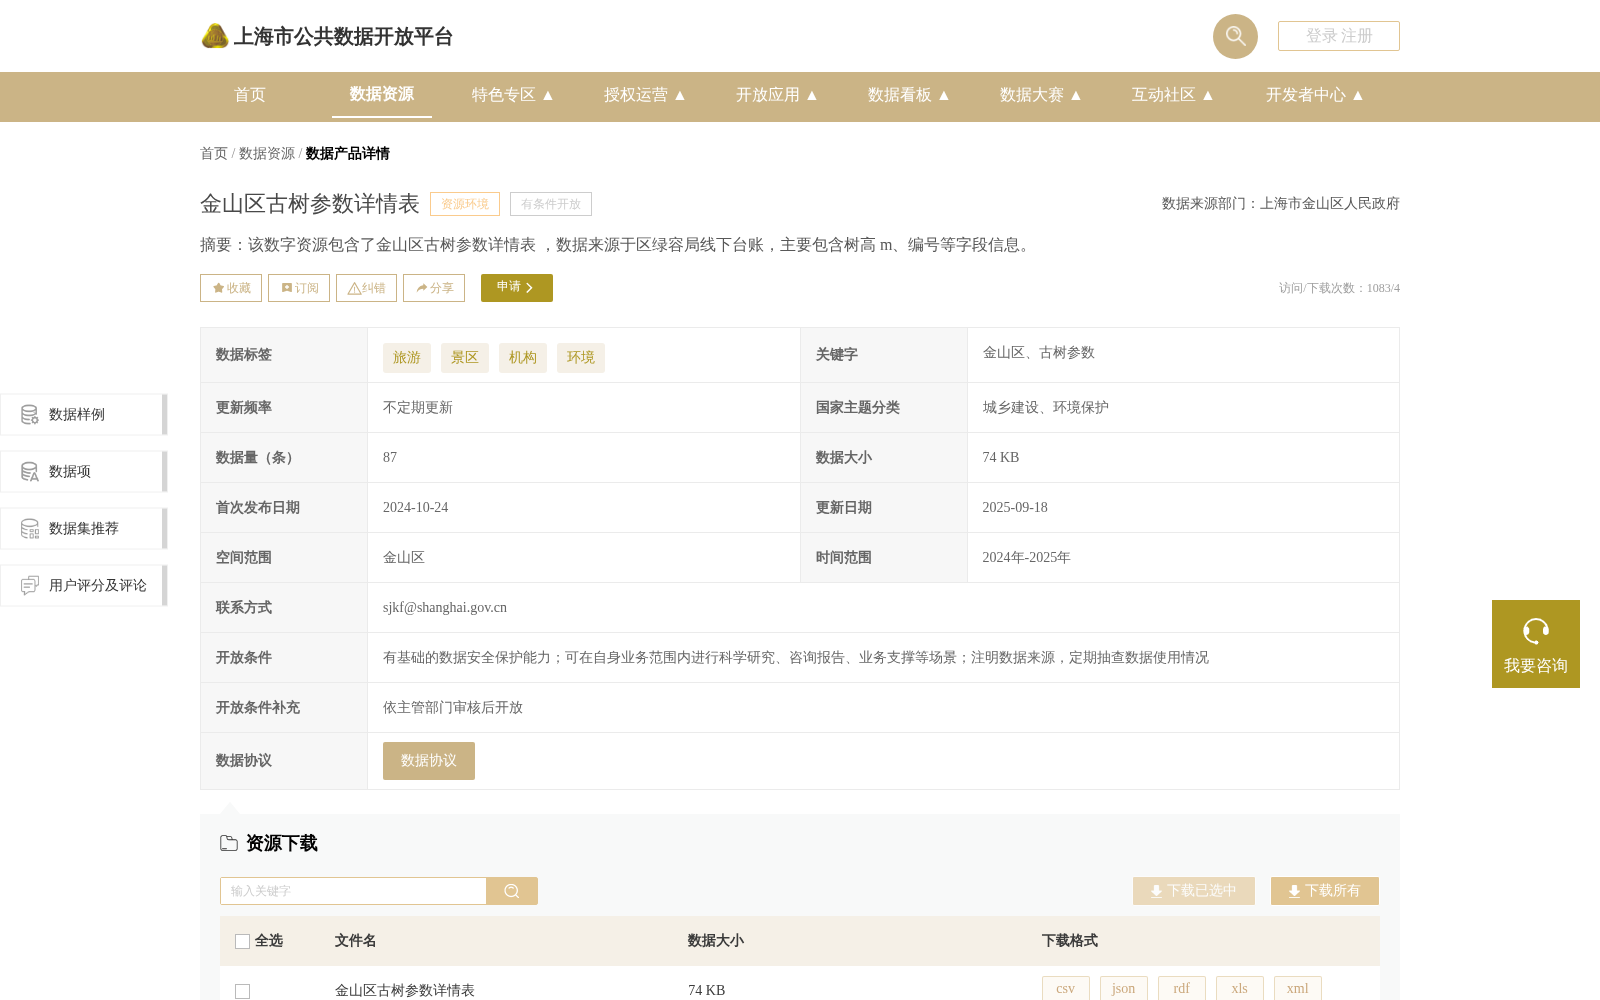Viewport: 1600px width, 1000px height.
Task: Click the 资源环境 category badge
Action: [x=465, y=204]
